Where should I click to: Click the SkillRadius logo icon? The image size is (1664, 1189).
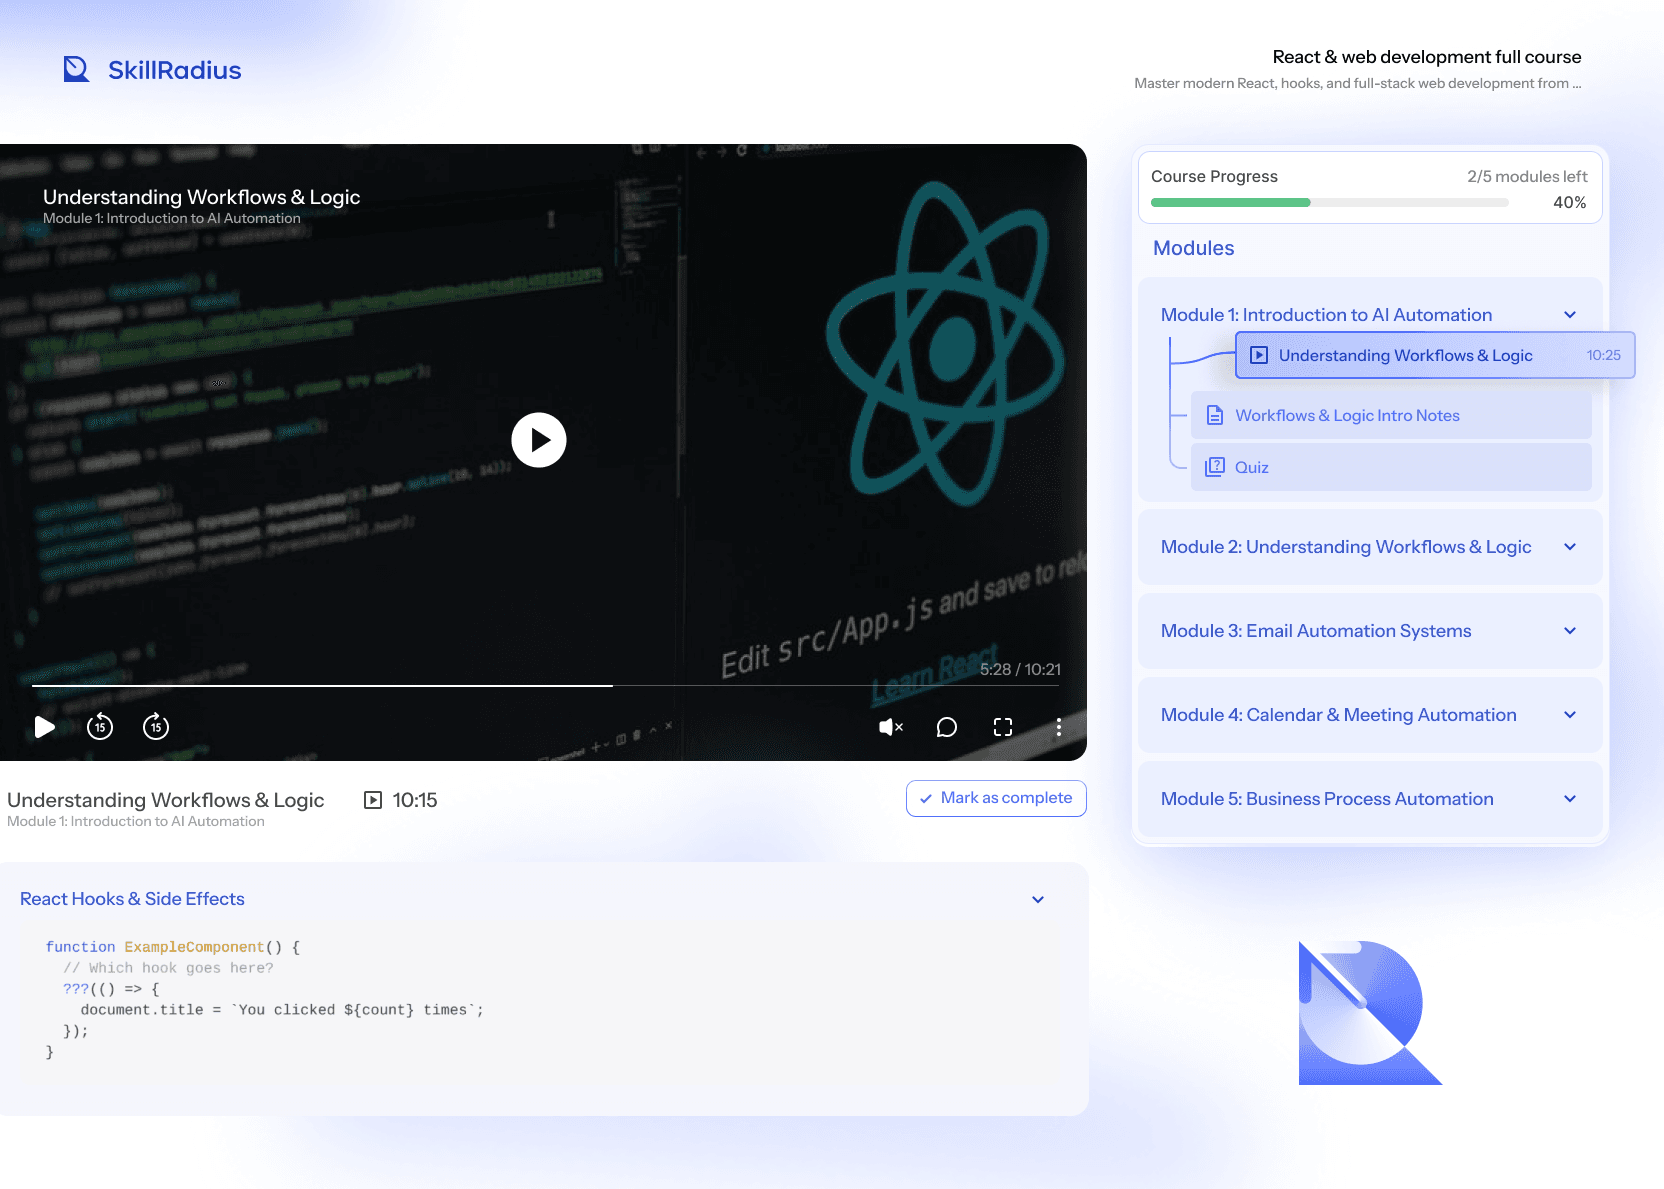click(x=77, y=69)
